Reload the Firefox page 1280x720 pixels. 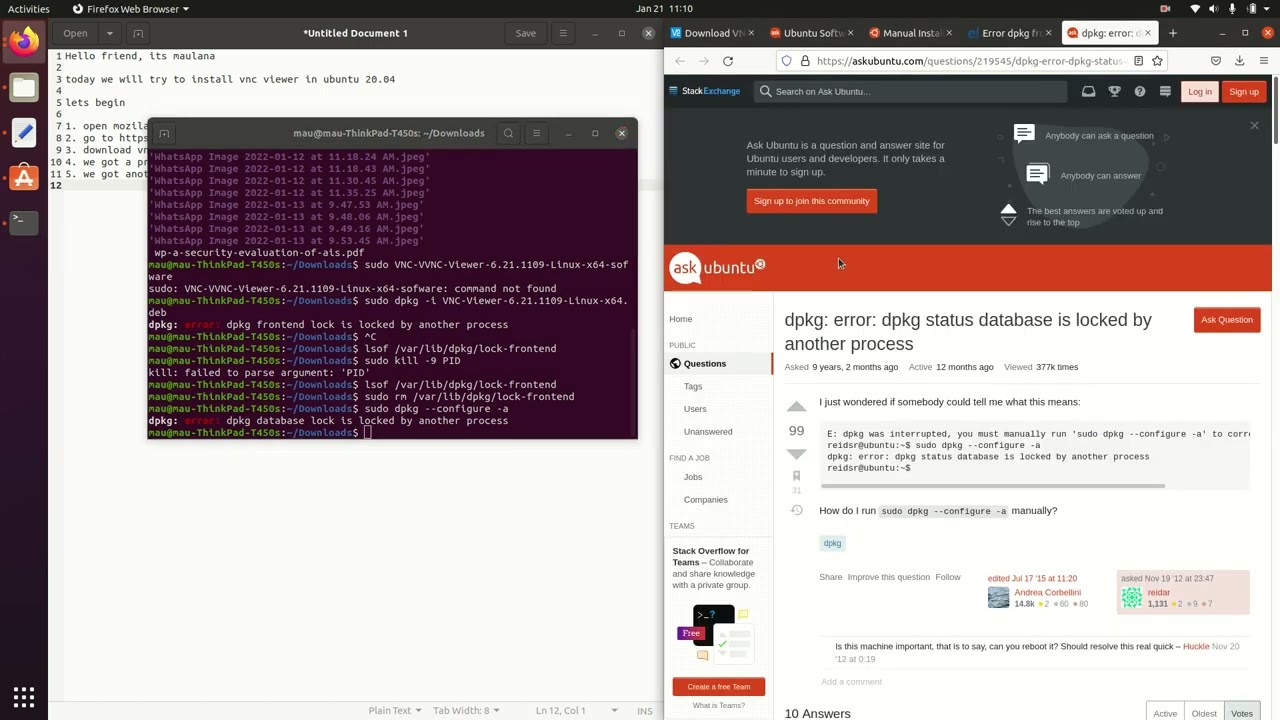(x=728, y=61)
